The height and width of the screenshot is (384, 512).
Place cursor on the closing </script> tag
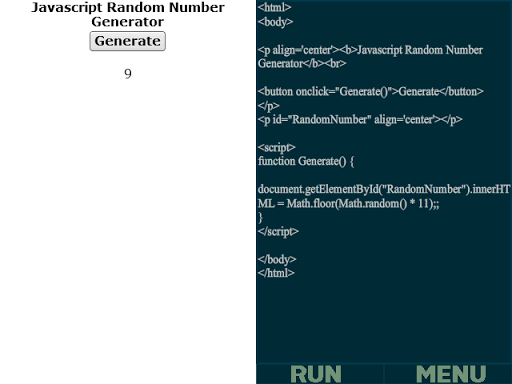tap(278, 231)
